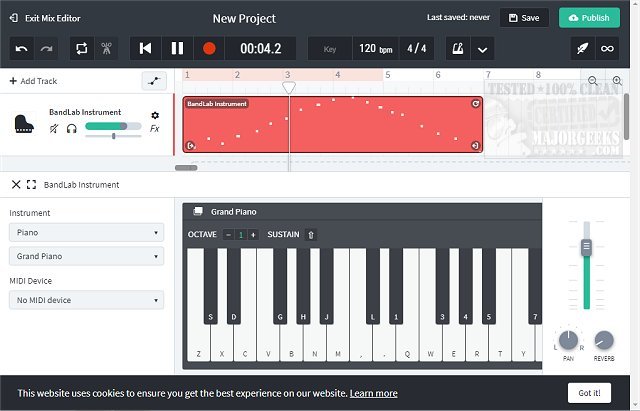The image size is (640, 411).
Task: Save the project
Action: (x=524, y=18)
